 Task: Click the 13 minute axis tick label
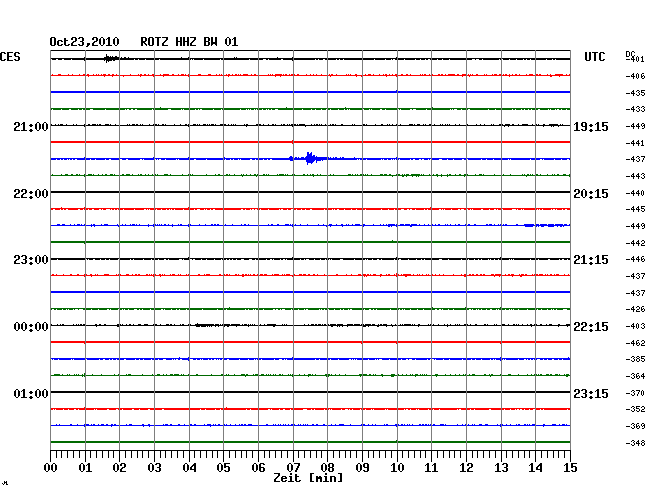pyautogui.click(x=501, y=468)
